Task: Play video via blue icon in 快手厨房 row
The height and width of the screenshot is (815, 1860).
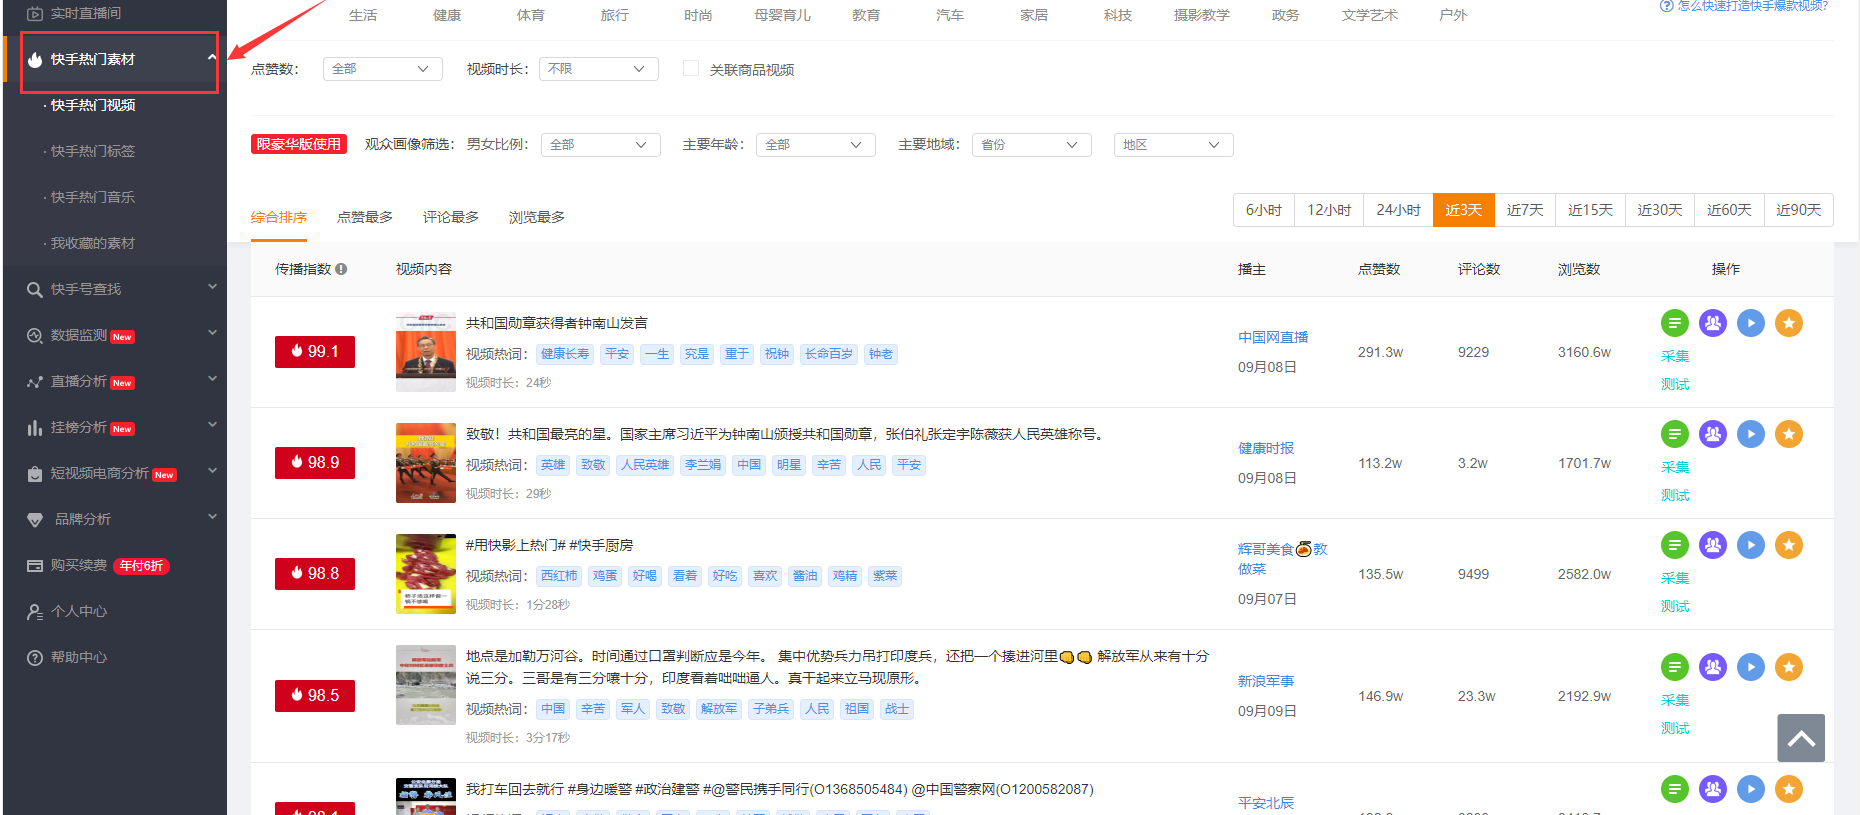Action: tap(1751, 545)
